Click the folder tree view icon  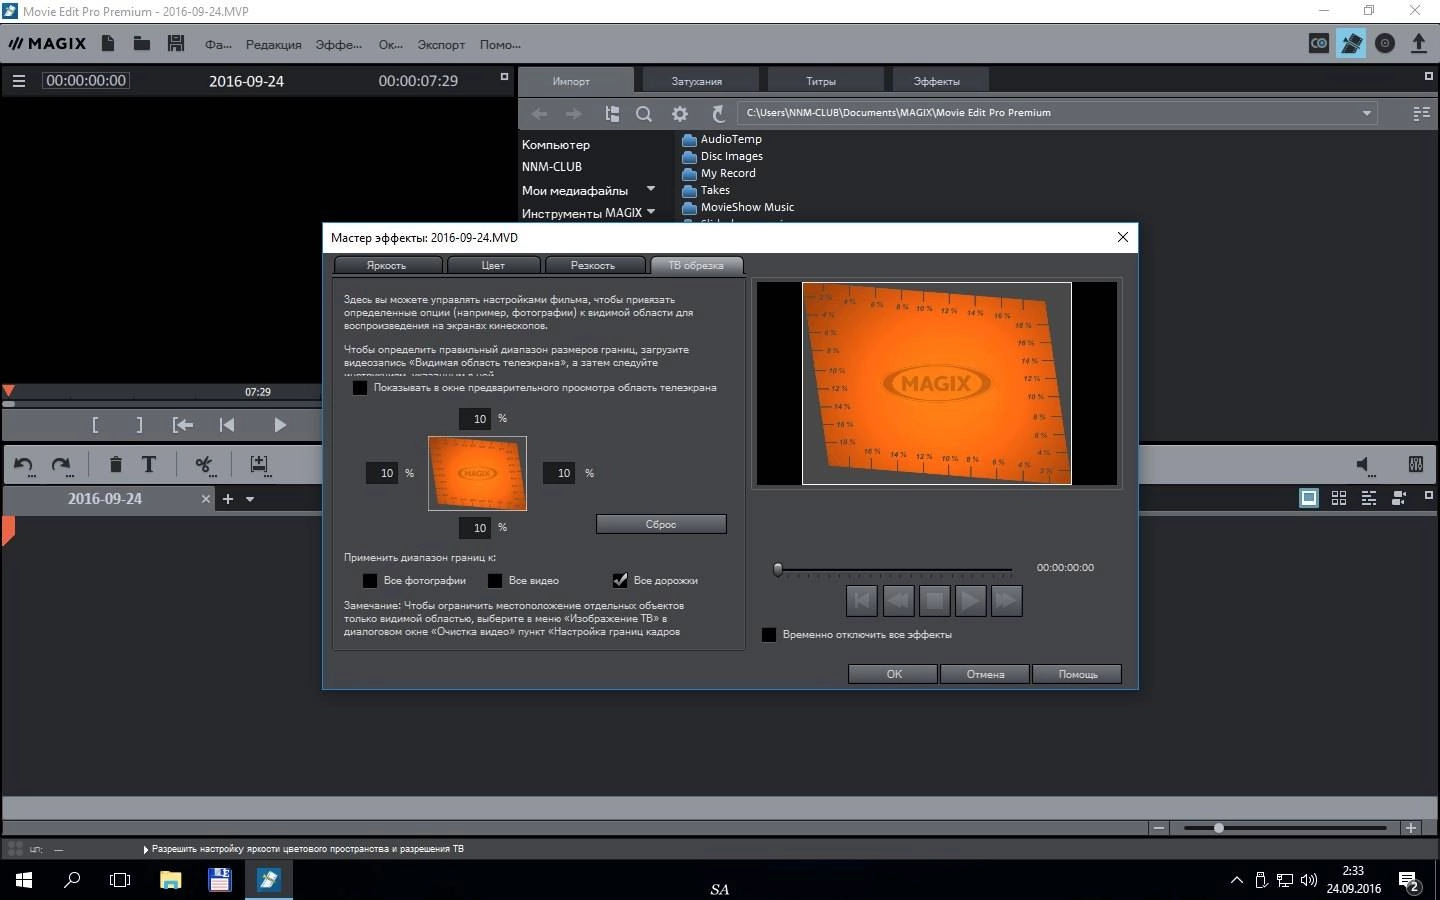(612, 114)
